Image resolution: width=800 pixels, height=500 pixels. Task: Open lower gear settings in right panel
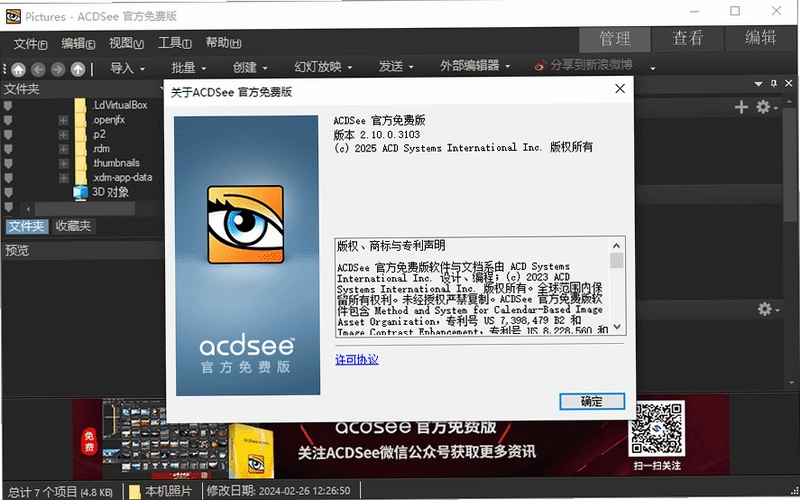[x=765, y=309]
